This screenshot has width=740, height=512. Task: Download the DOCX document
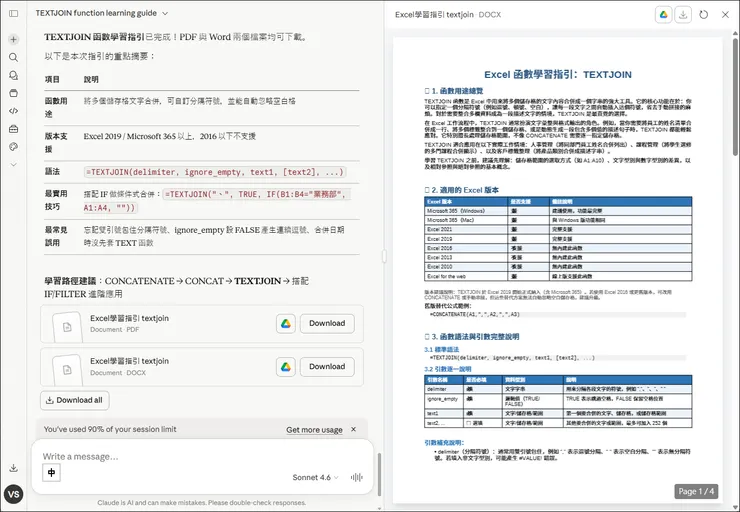[327, 367]
